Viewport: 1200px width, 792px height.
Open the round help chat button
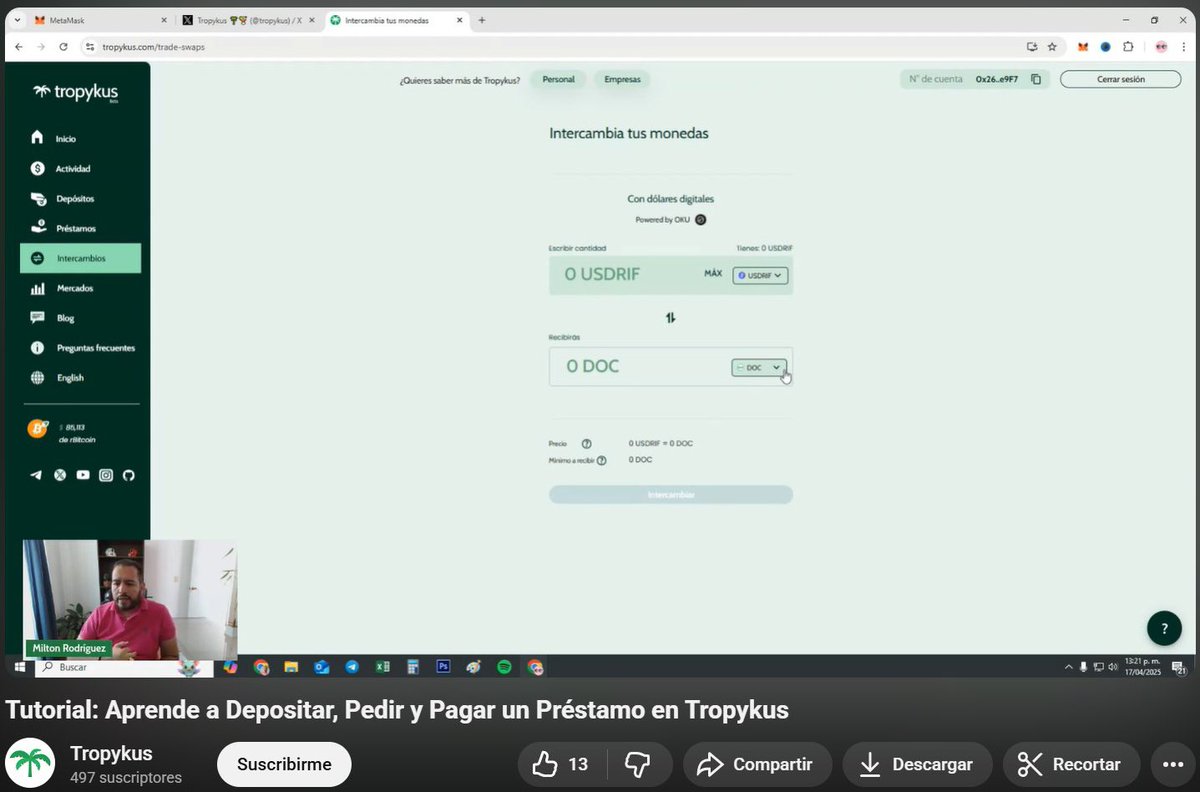[x=1164, y=628]
